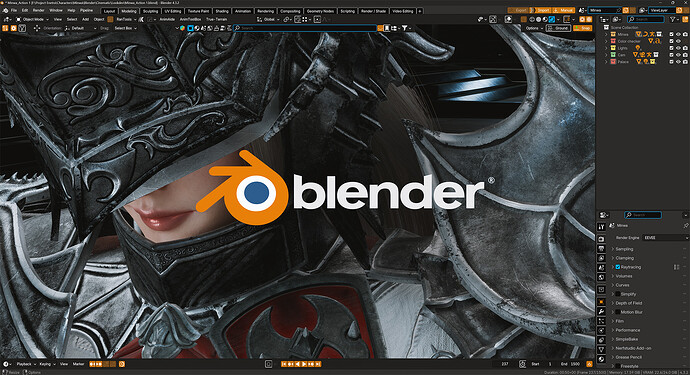This screenshot has height=375, width=690.
Task: Open the Scene properties tab icon
Action: (601, 268)
